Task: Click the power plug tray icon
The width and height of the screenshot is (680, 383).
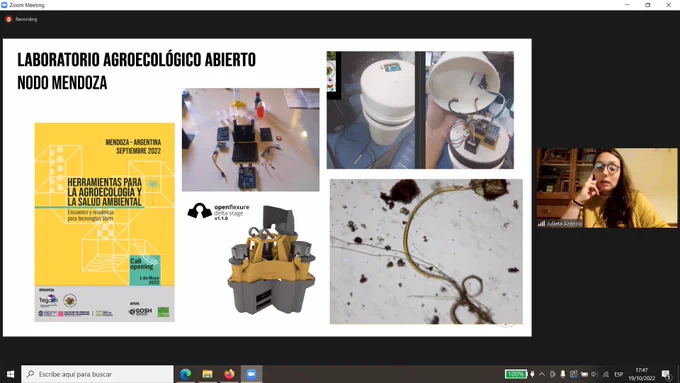Action: tap(533, 374)
